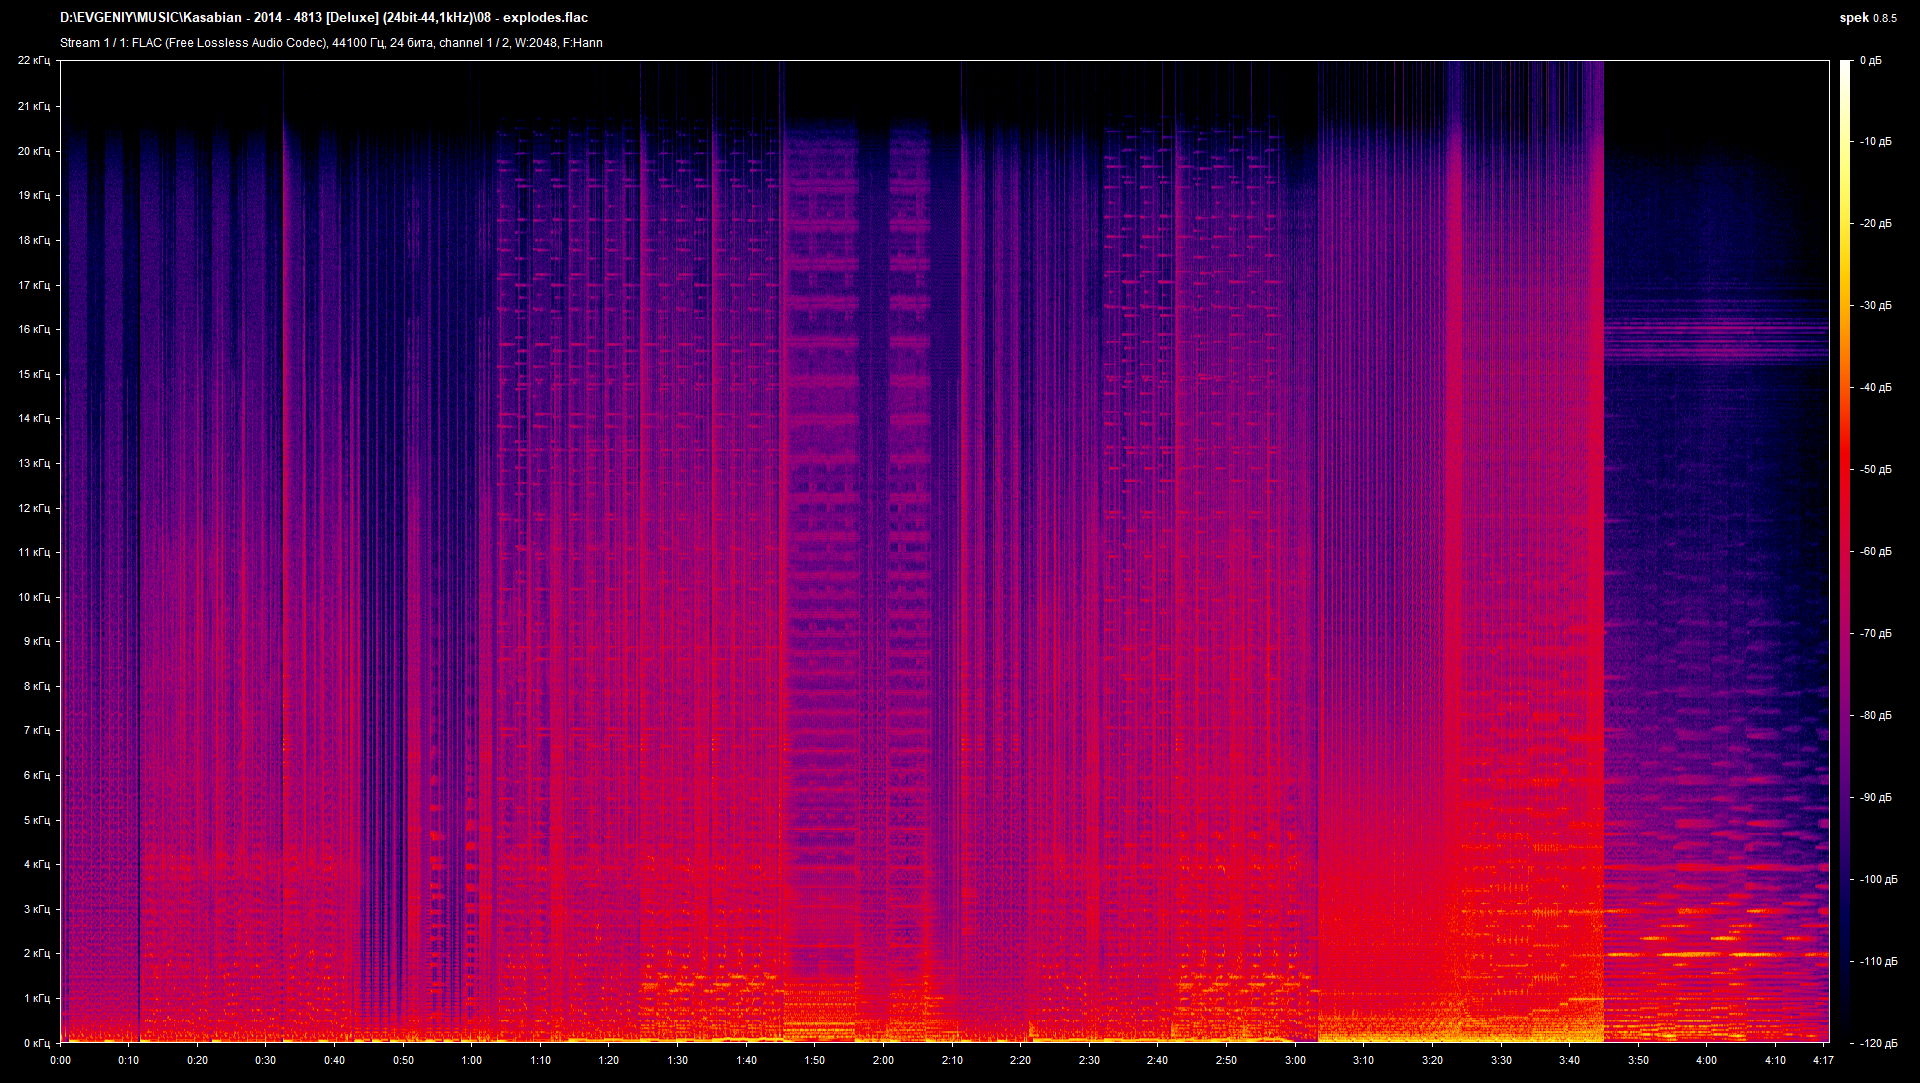
Task: Click the spectrogram at the 3:44 quiet-section boundary
Action: pos(1604,550)
